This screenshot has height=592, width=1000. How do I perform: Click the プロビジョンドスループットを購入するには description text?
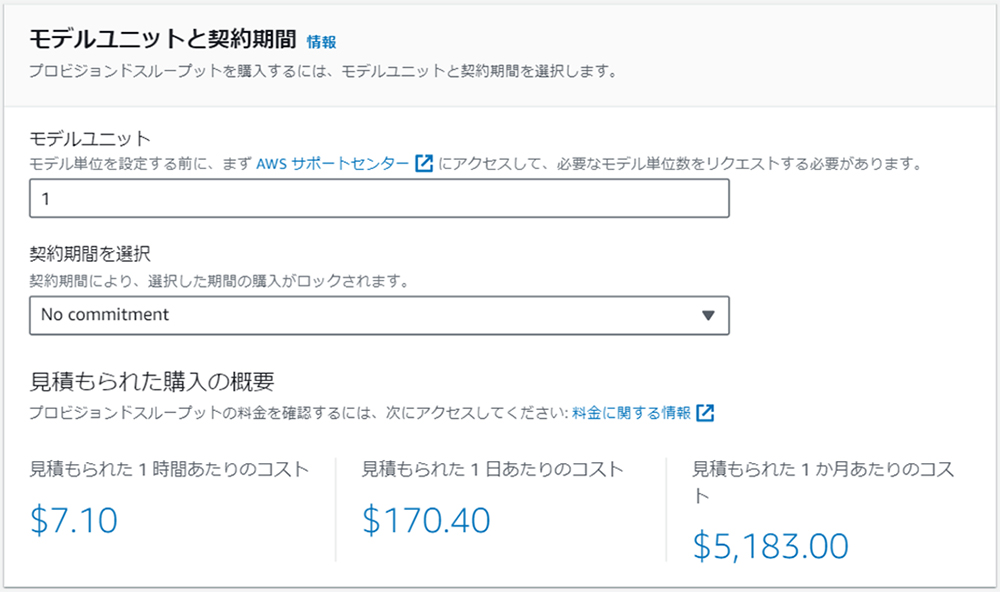[x=323, y=71]
